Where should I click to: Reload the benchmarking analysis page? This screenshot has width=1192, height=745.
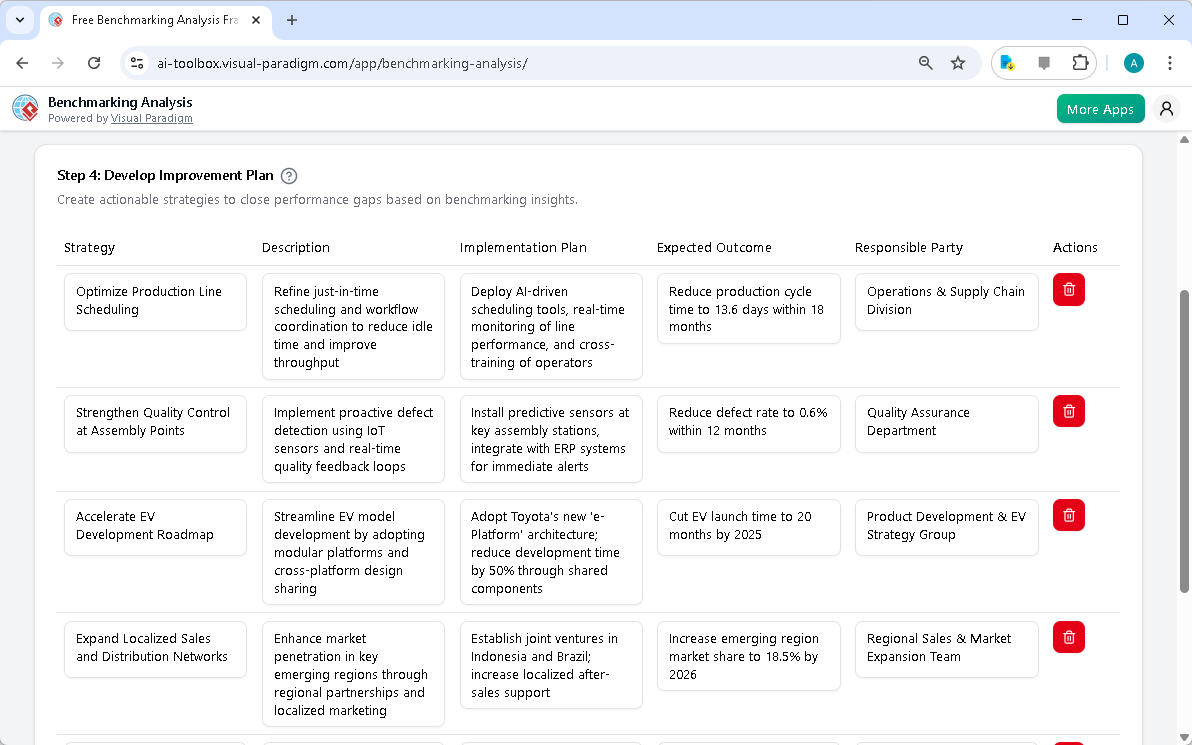coord(94,62)
